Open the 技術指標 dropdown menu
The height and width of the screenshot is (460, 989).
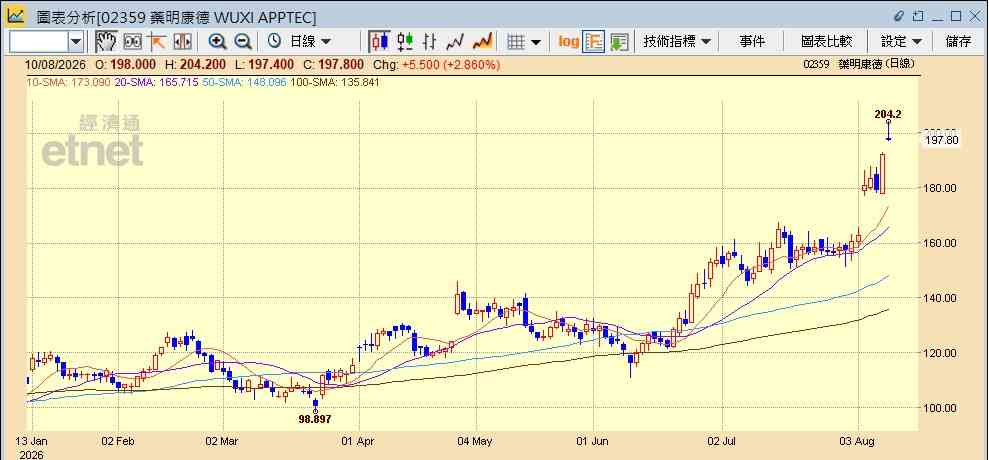click(677, 42)
